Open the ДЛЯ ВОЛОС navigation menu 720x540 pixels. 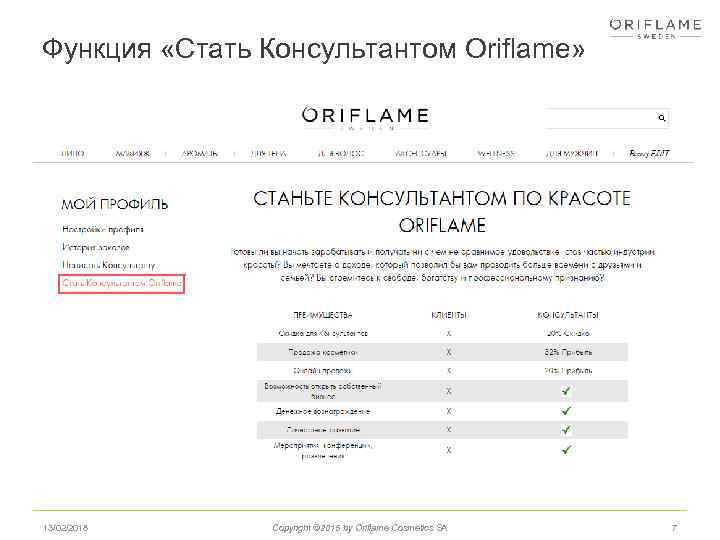(x=341, y=153)
